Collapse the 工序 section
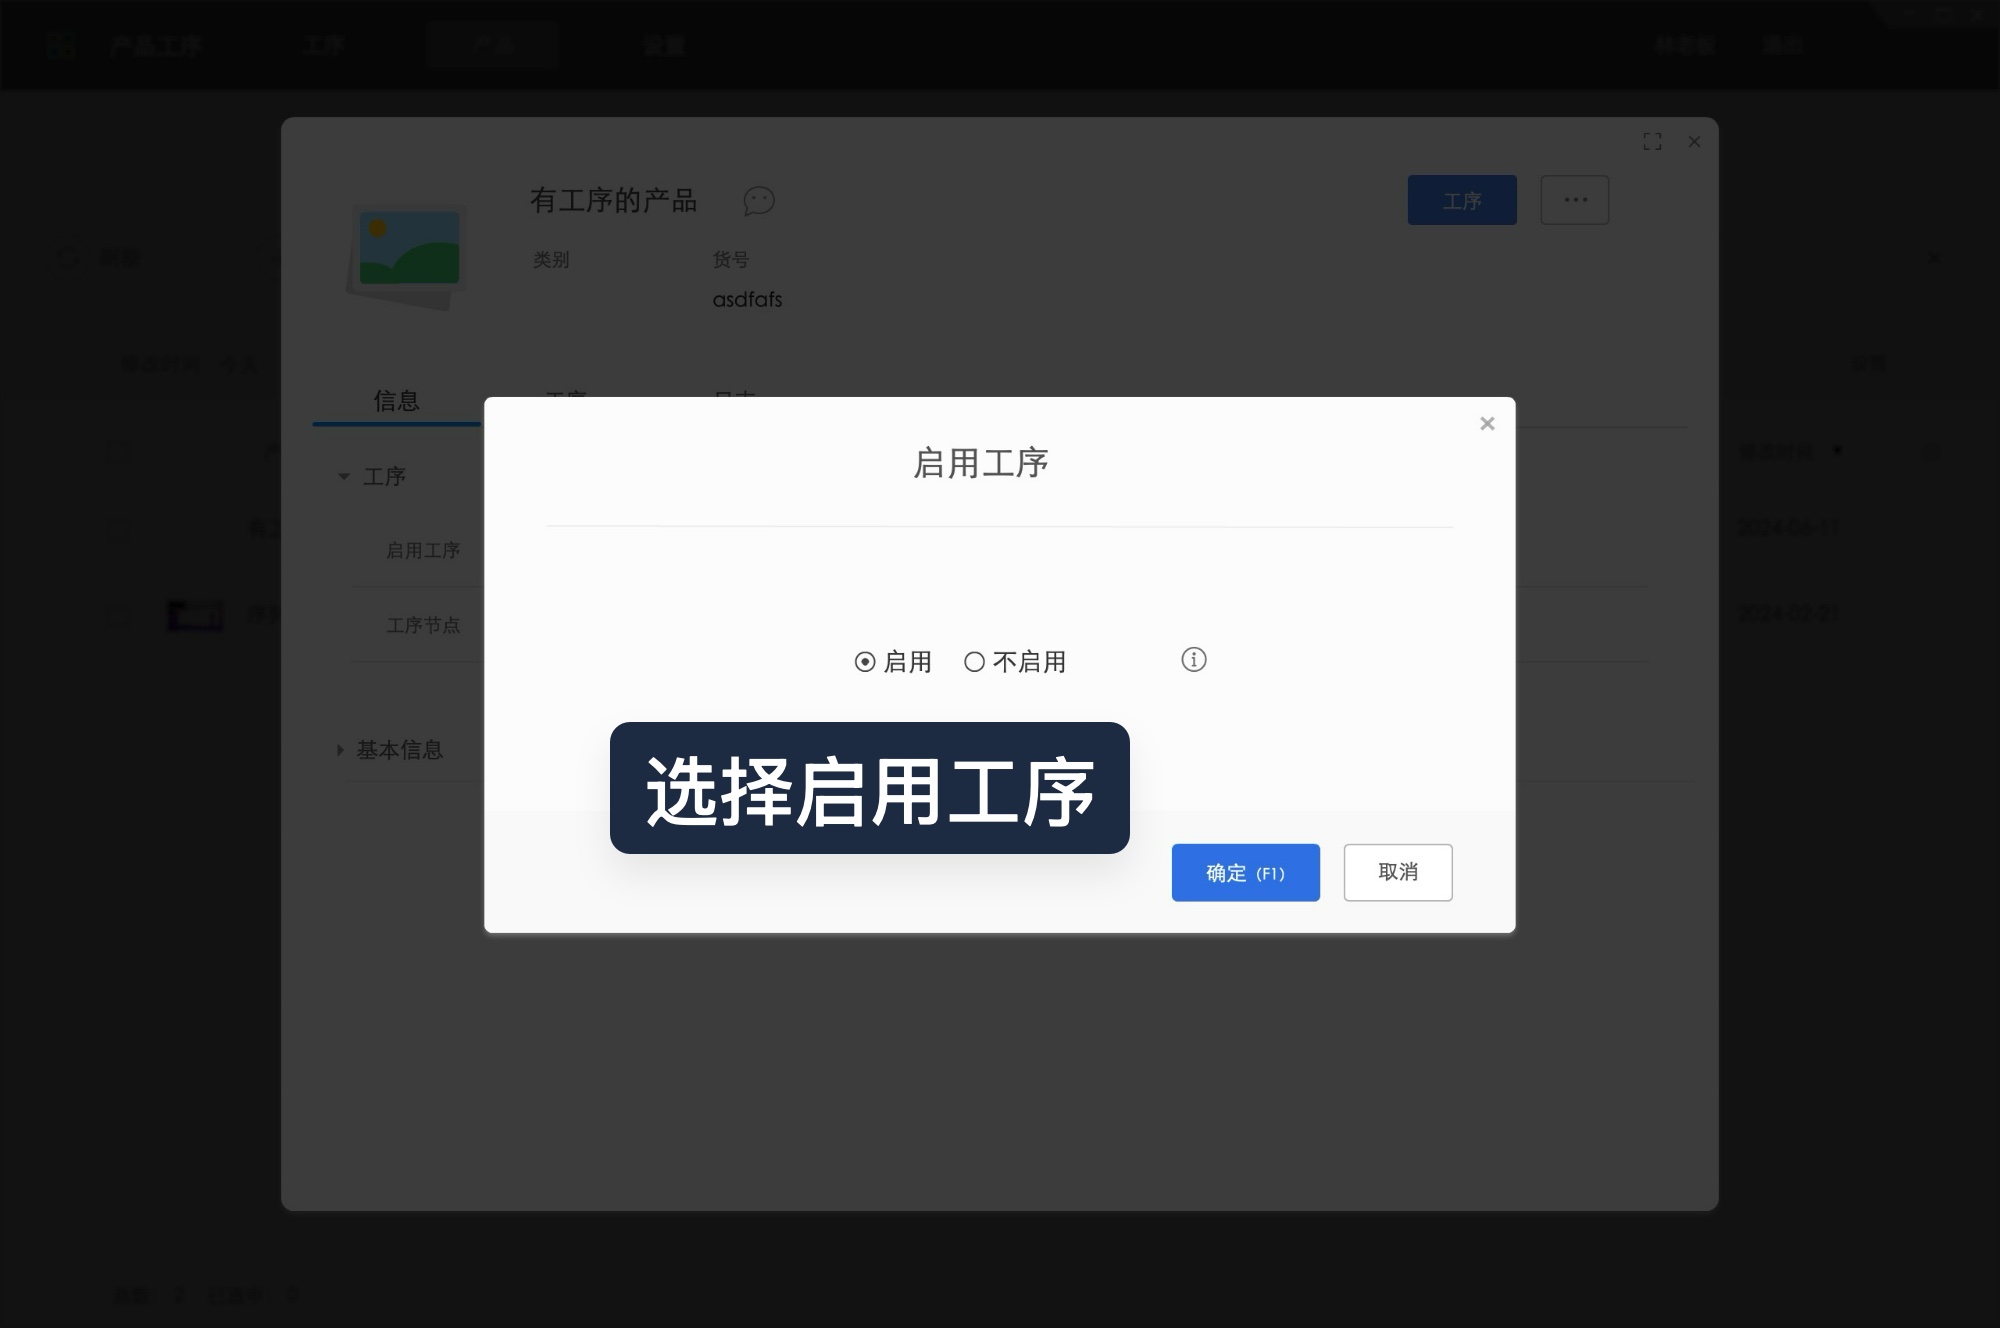 343,477
